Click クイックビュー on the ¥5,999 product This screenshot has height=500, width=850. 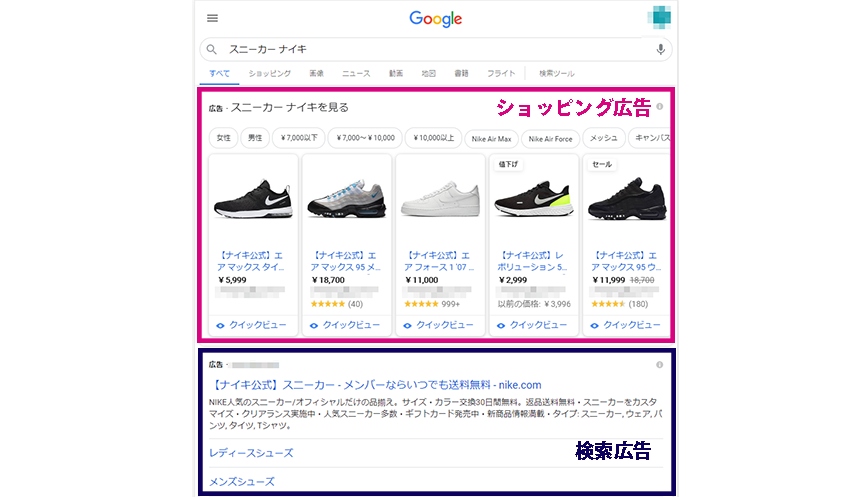coord(253,325)
